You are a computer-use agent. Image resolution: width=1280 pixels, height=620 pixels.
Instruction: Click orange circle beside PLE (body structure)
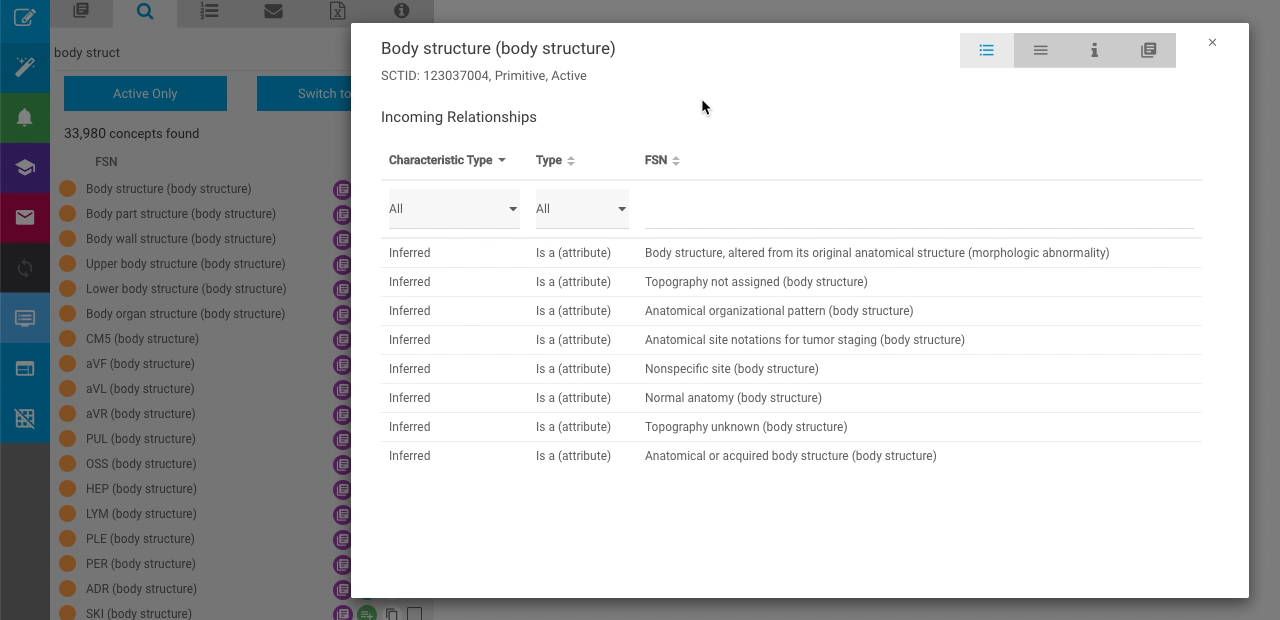[x=67, y=539]
